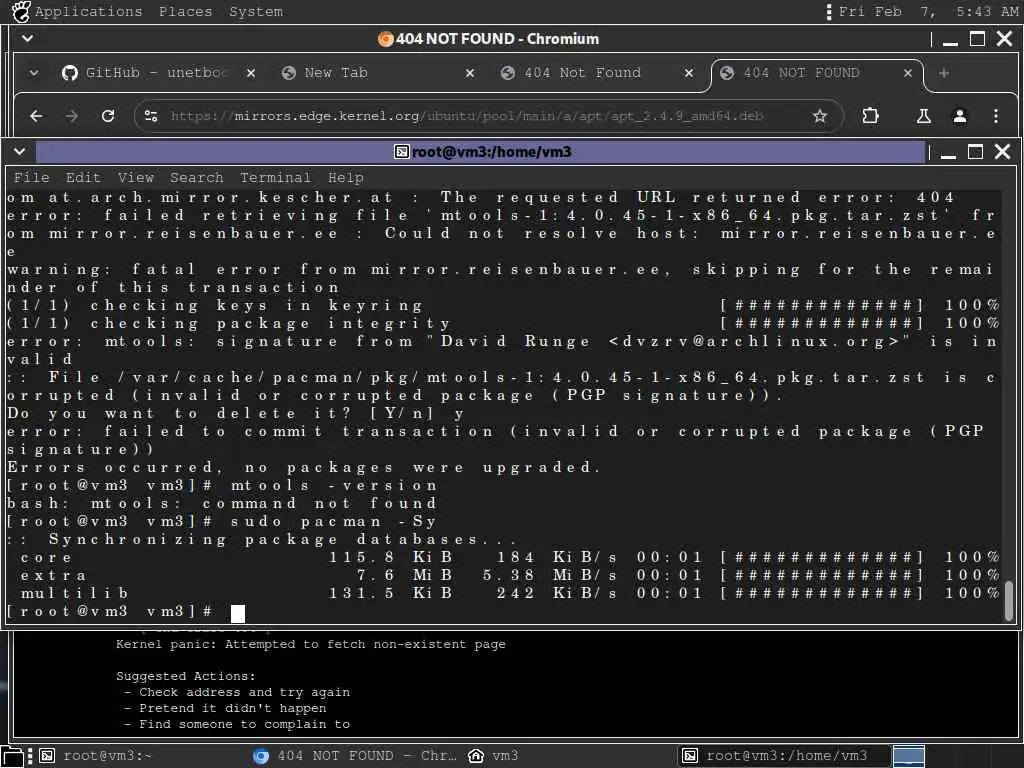Open terminal Terminal menu
This screenshot has height=768, width=1024.
275,178
